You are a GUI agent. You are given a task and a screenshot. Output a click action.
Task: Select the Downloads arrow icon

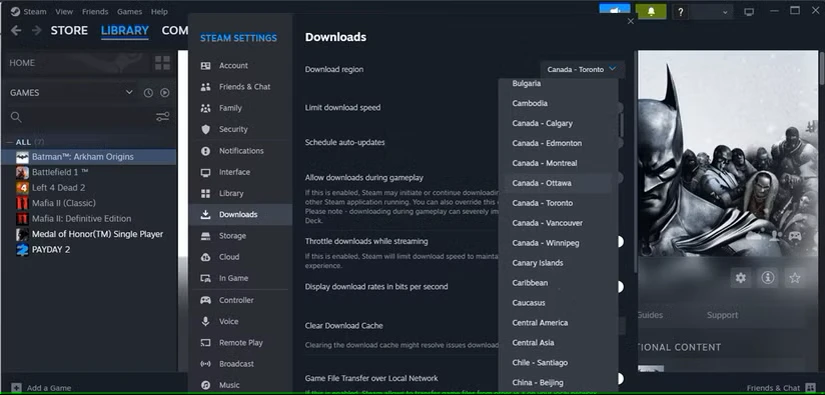pos(206,215)
